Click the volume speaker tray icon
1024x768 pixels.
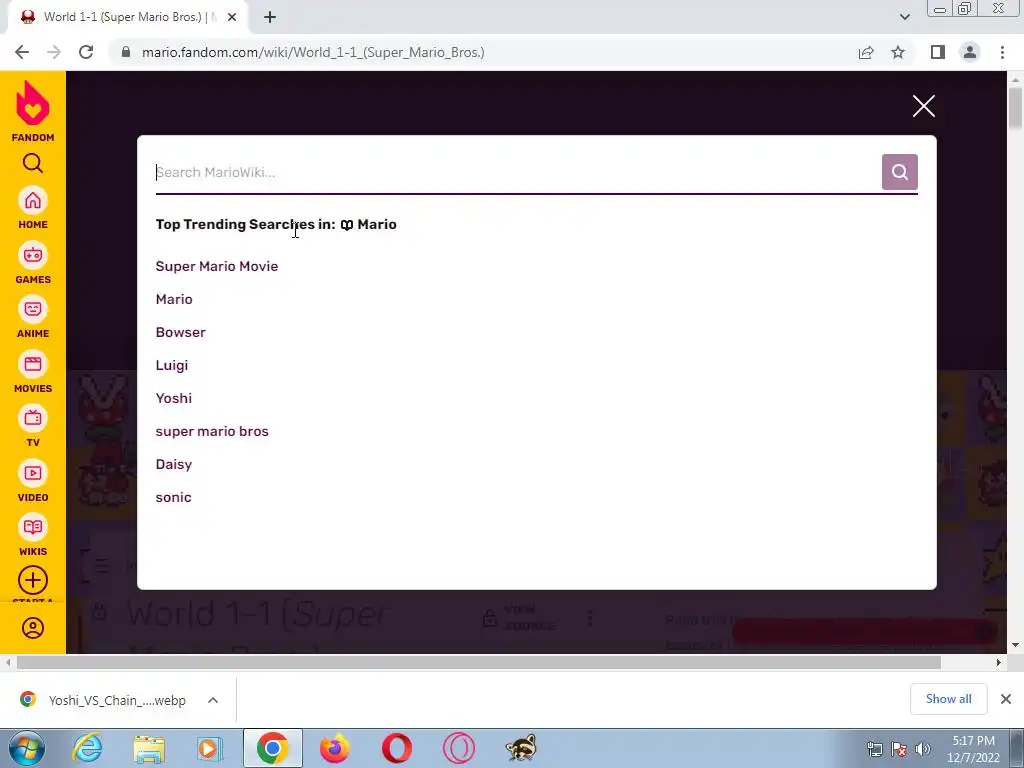click(923, 749)
